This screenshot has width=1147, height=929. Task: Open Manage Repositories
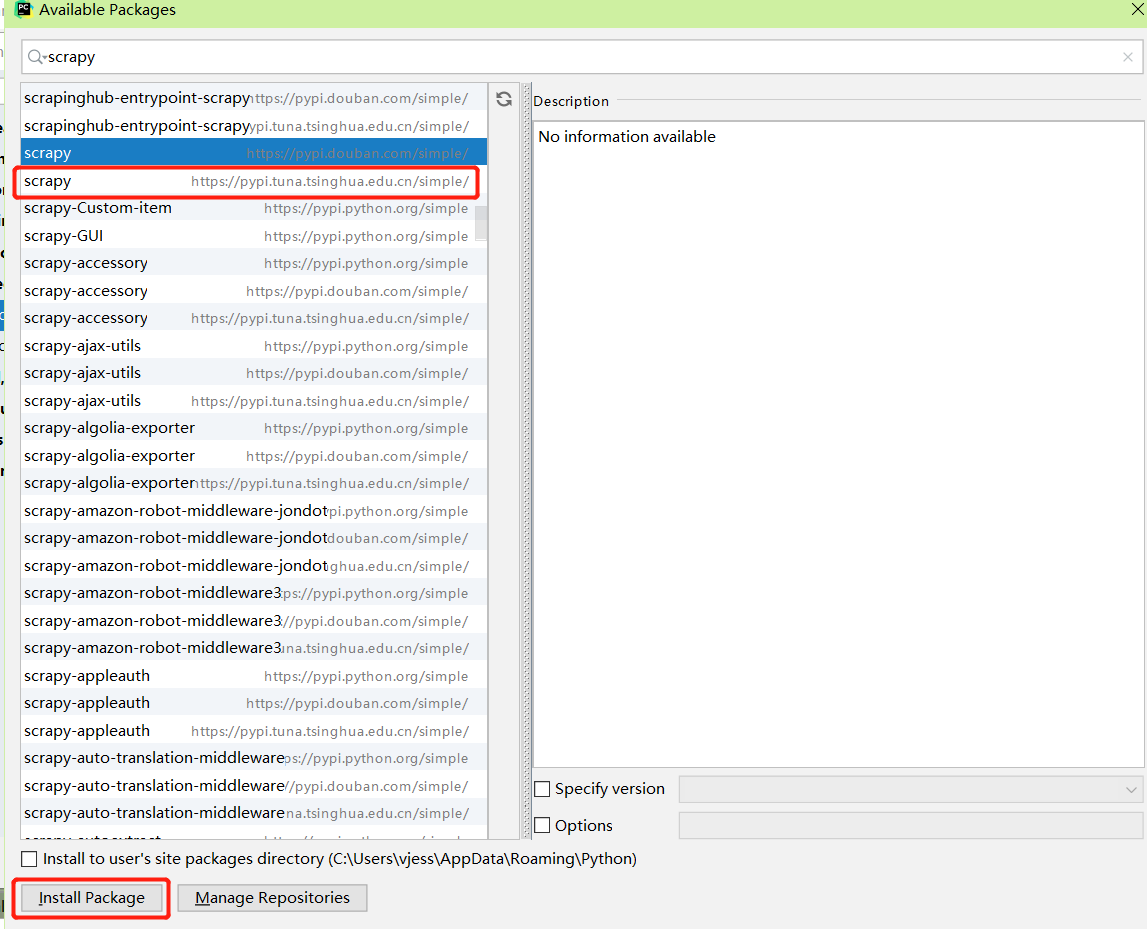272,898
